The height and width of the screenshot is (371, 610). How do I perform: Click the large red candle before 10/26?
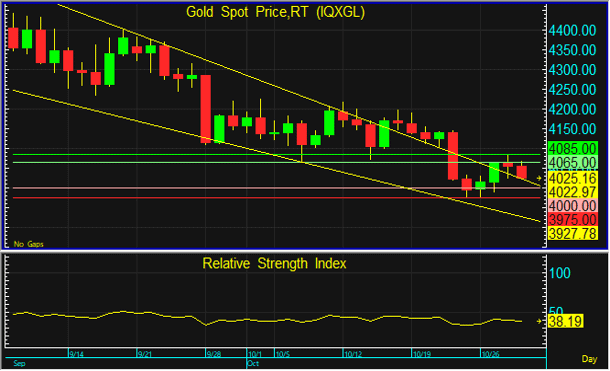pos(453,156)
